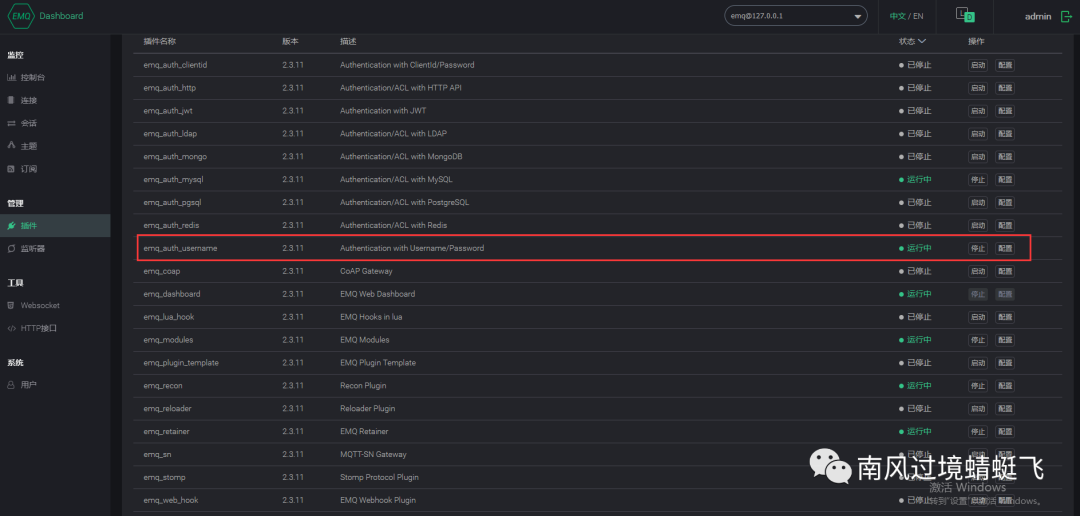This screenshot has width=1080, height=516.
Task: Click the Dashboard title text
Action: [x=61, y=16]
